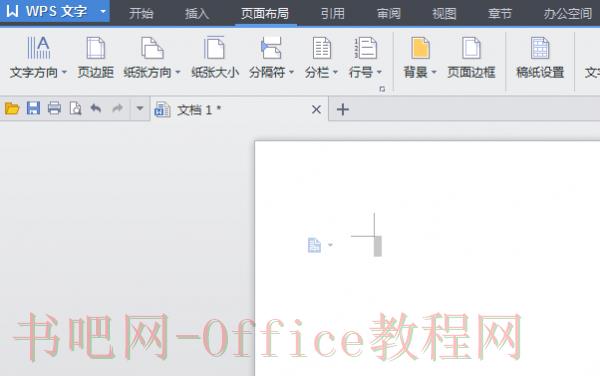This screenshot has width=600, height=376.
Task: Expand the quick access toolbar dropdown
Action: pyautogui.click(x=140, y=109)
